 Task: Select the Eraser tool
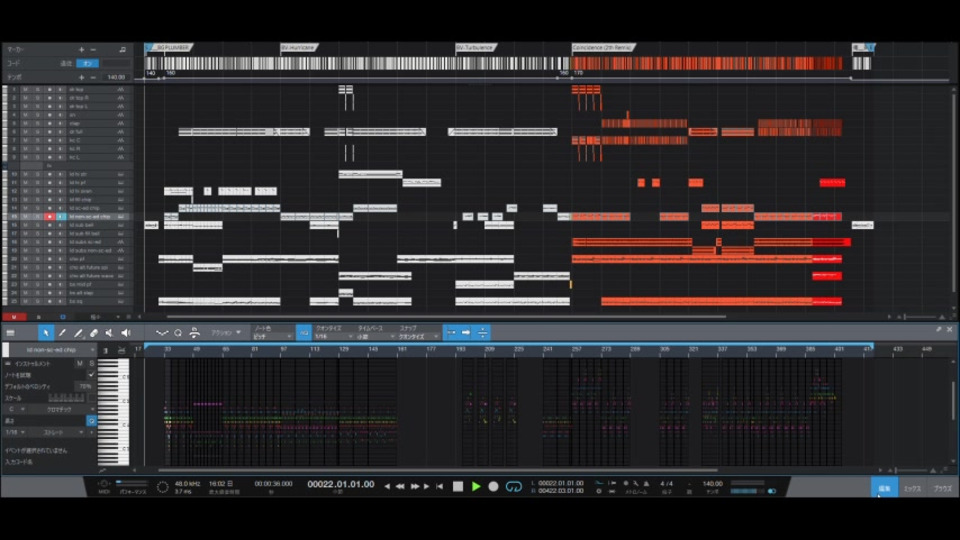[x=94, y=332]
